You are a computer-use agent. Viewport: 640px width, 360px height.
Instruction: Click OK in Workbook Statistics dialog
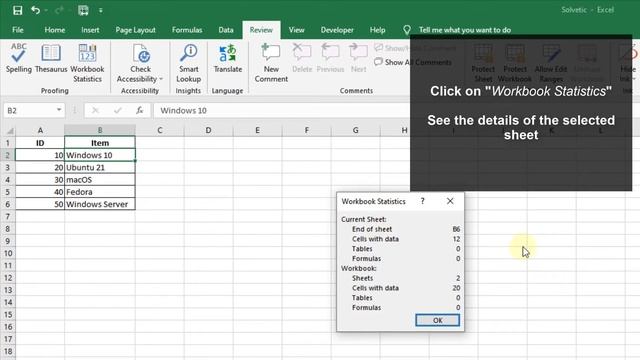(437, 320)
